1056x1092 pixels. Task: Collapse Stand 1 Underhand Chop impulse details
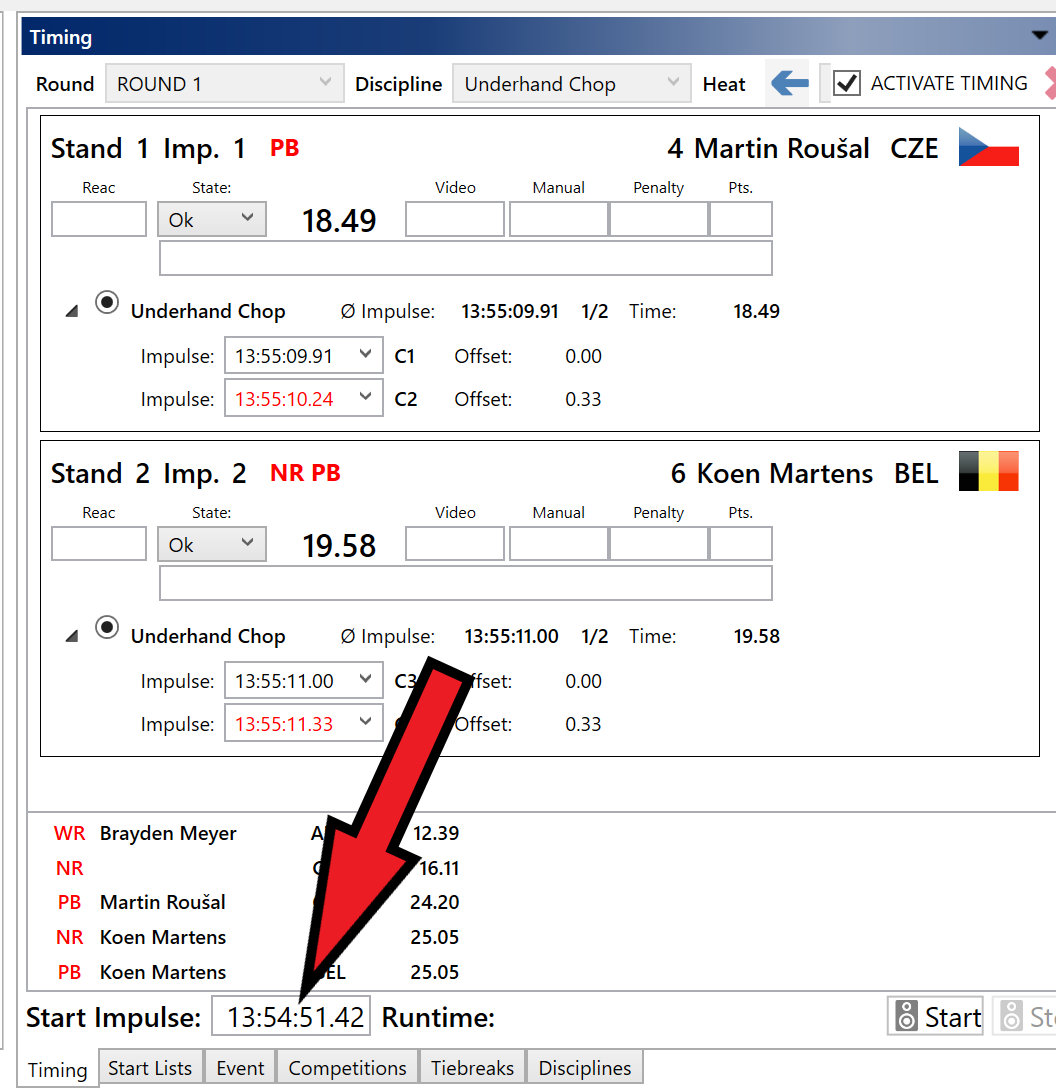(72, 312)
